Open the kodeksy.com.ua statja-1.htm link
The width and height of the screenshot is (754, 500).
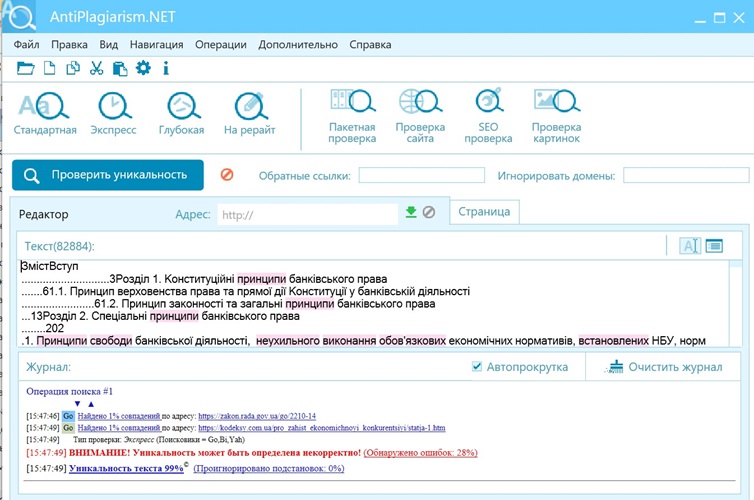pos(322,428)
